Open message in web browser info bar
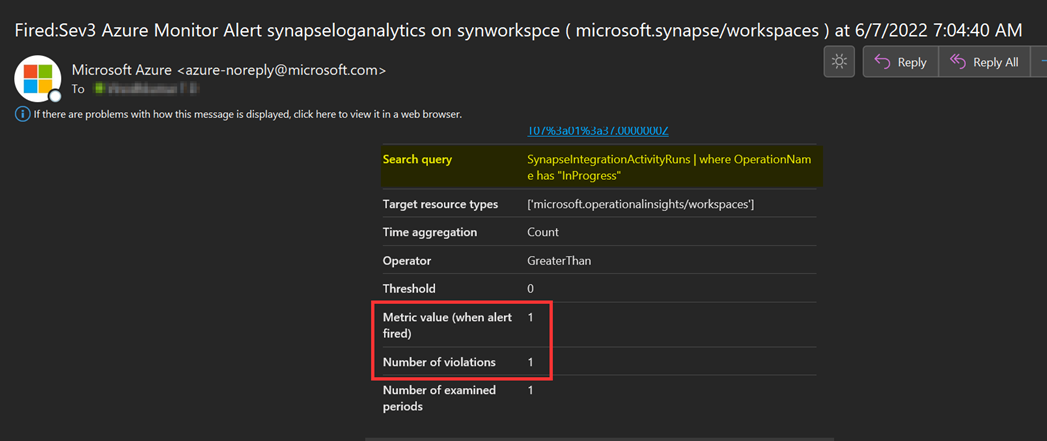Screen dimensions: 1047x441 click(248, 114)
